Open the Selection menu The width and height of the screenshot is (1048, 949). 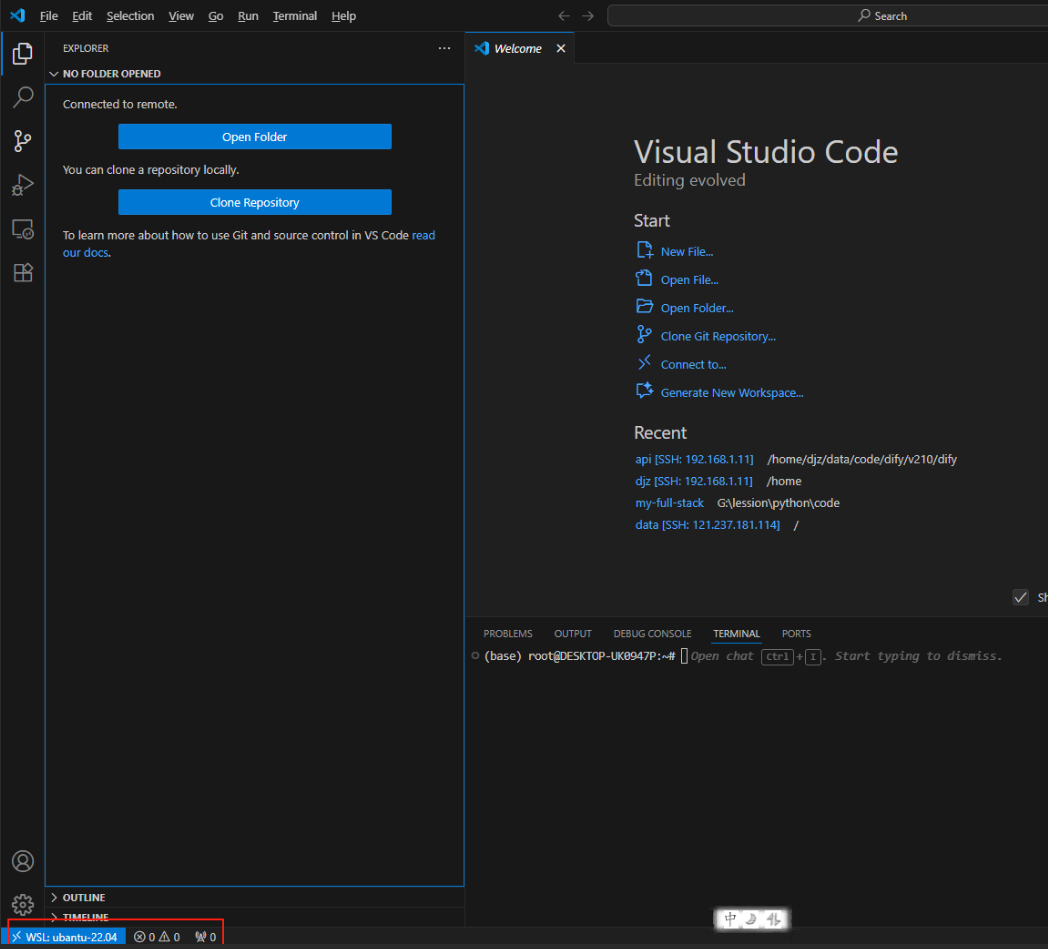click(x=130, y=15)
